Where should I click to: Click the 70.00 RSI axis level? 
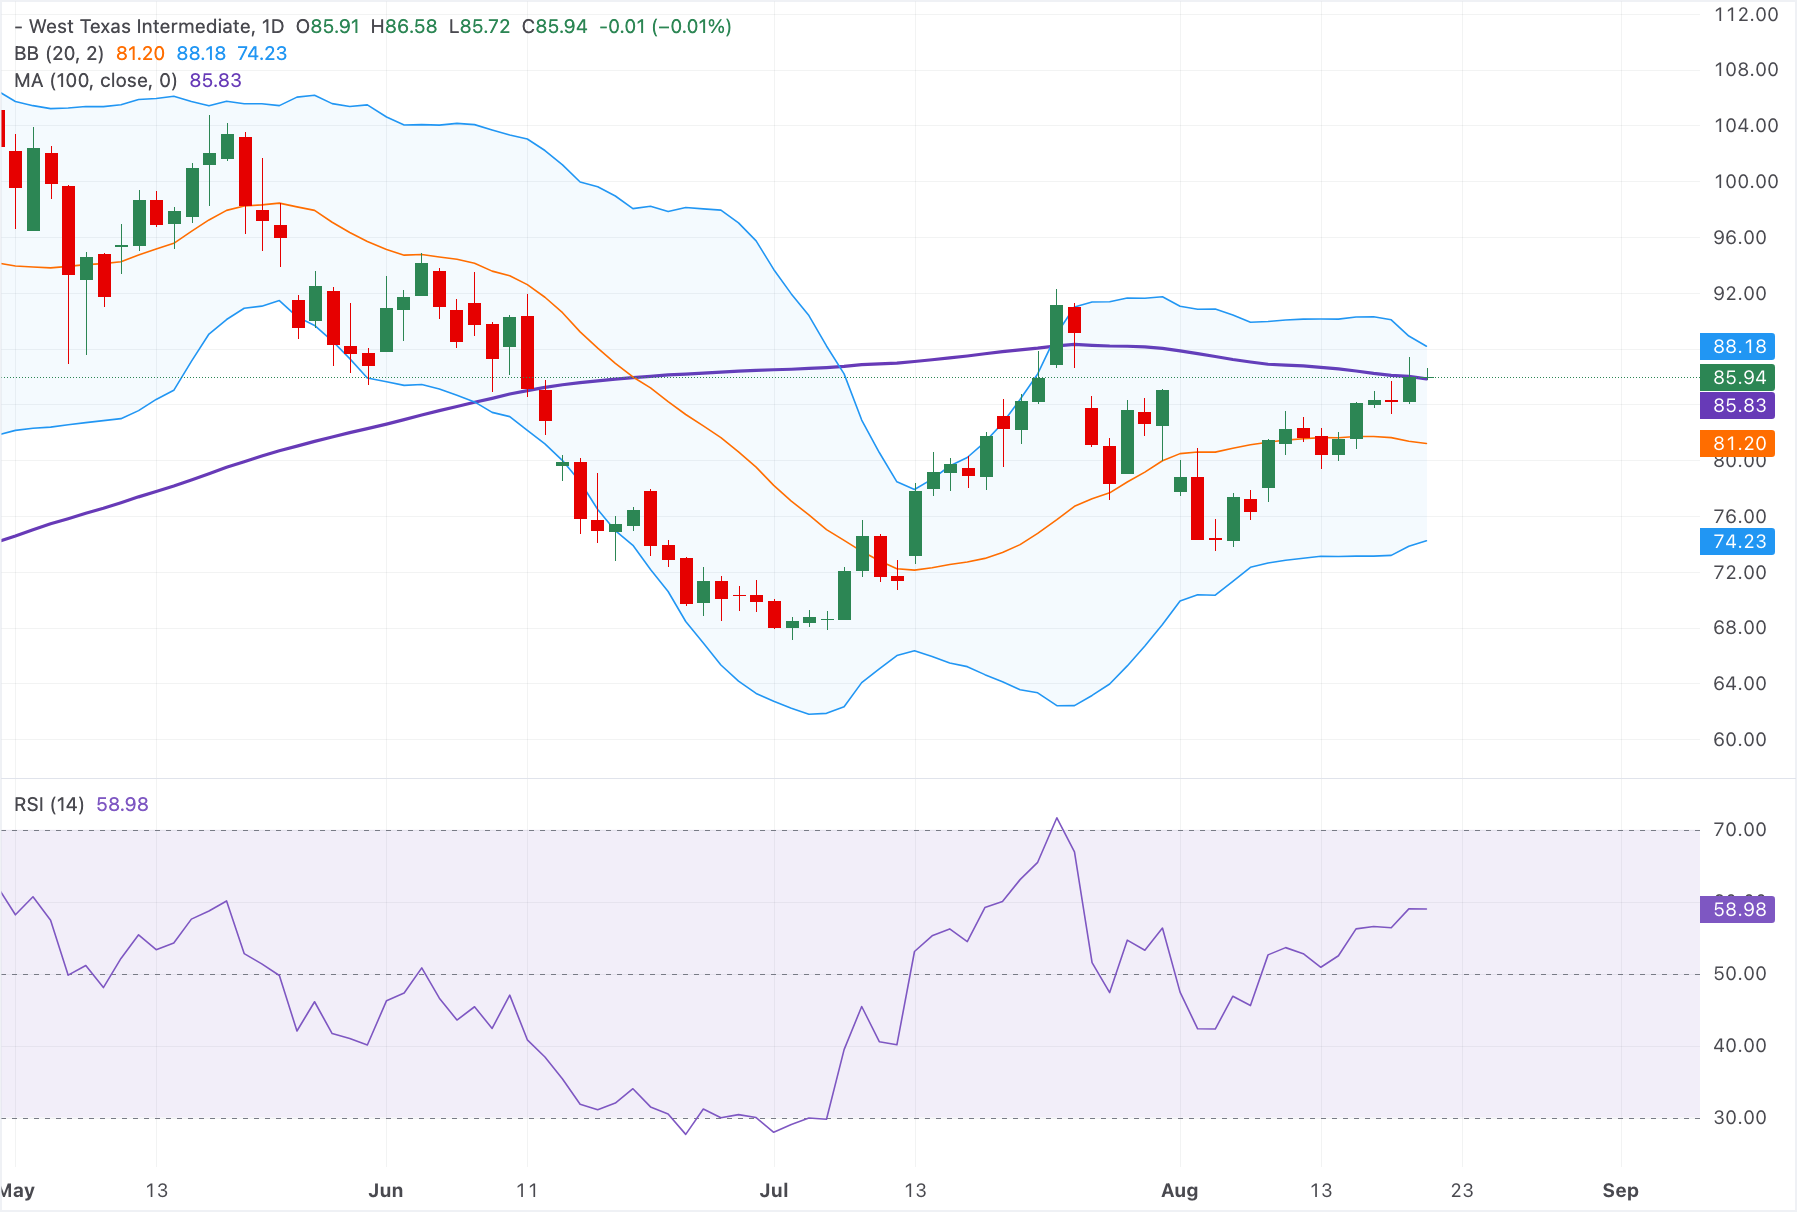[x=1740, y=830]
